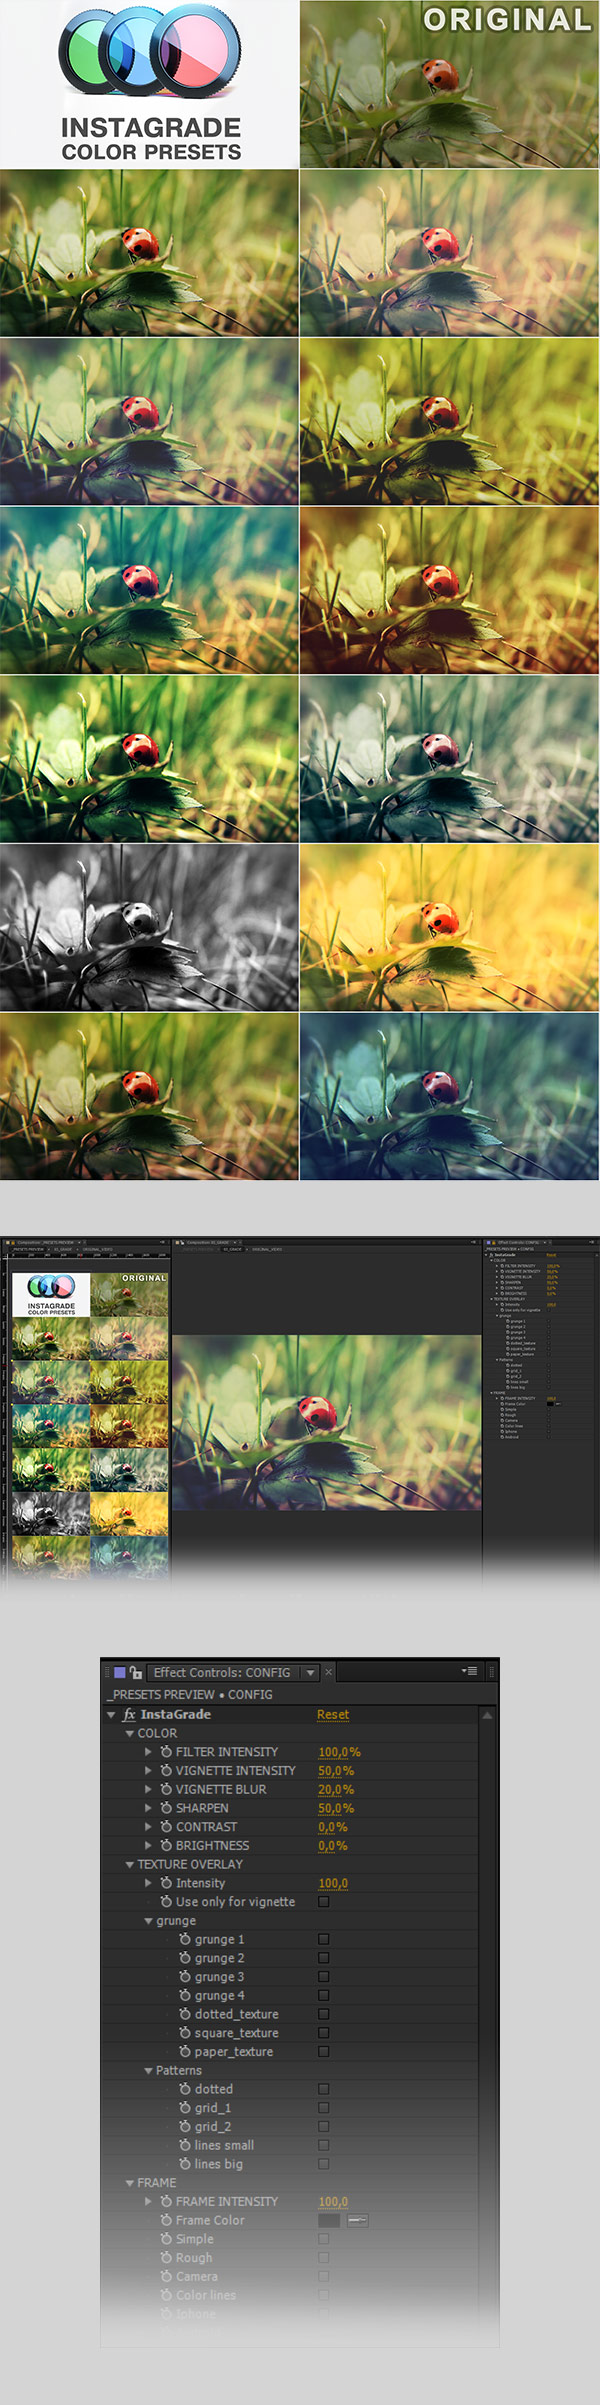
Task: Click the VIGNETTE INTENSITY value 50,0%
Action: click(336, 1770)
